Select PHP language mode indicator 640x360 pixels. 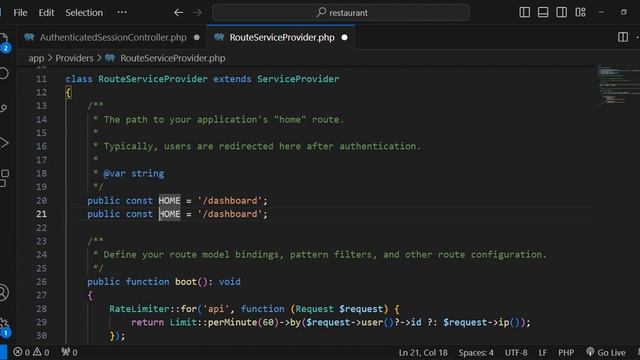(x=566, y=353)
